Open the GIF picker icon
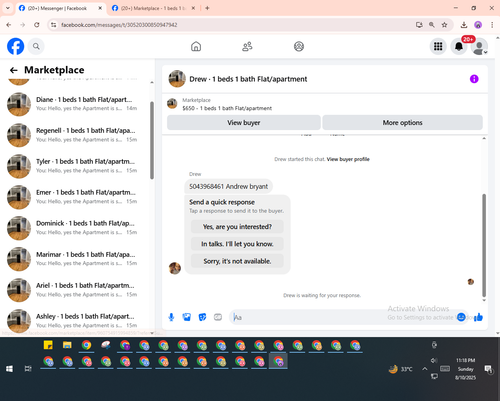 218,317
